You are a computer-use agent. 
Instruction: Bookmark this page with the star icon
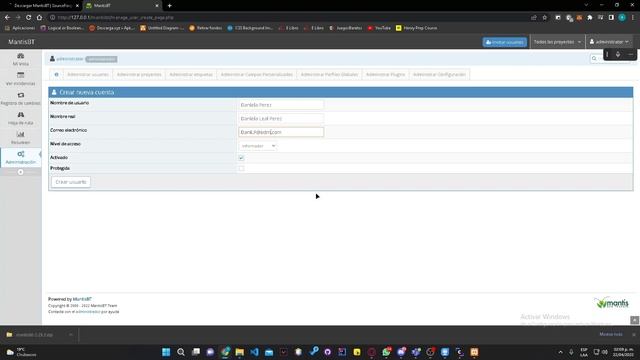(x=544, y=18)
